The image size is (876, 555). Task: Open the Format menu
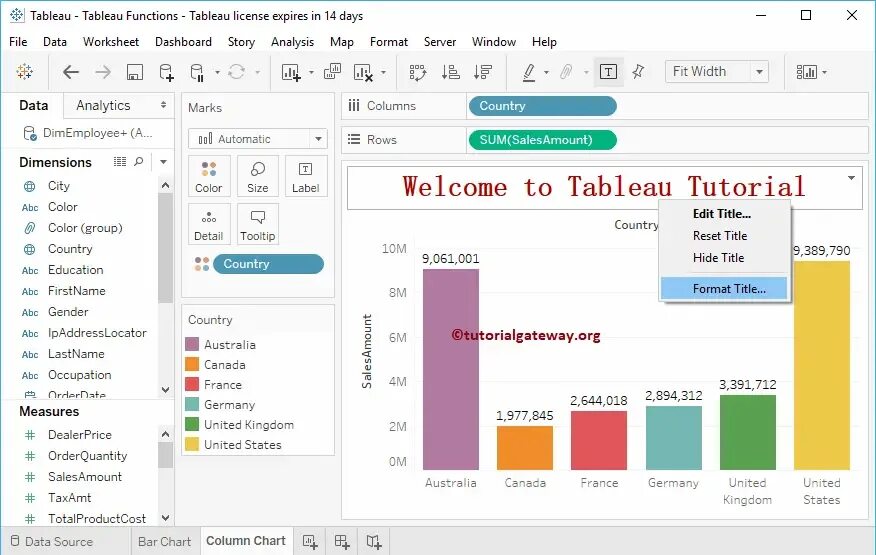[389, 42]
